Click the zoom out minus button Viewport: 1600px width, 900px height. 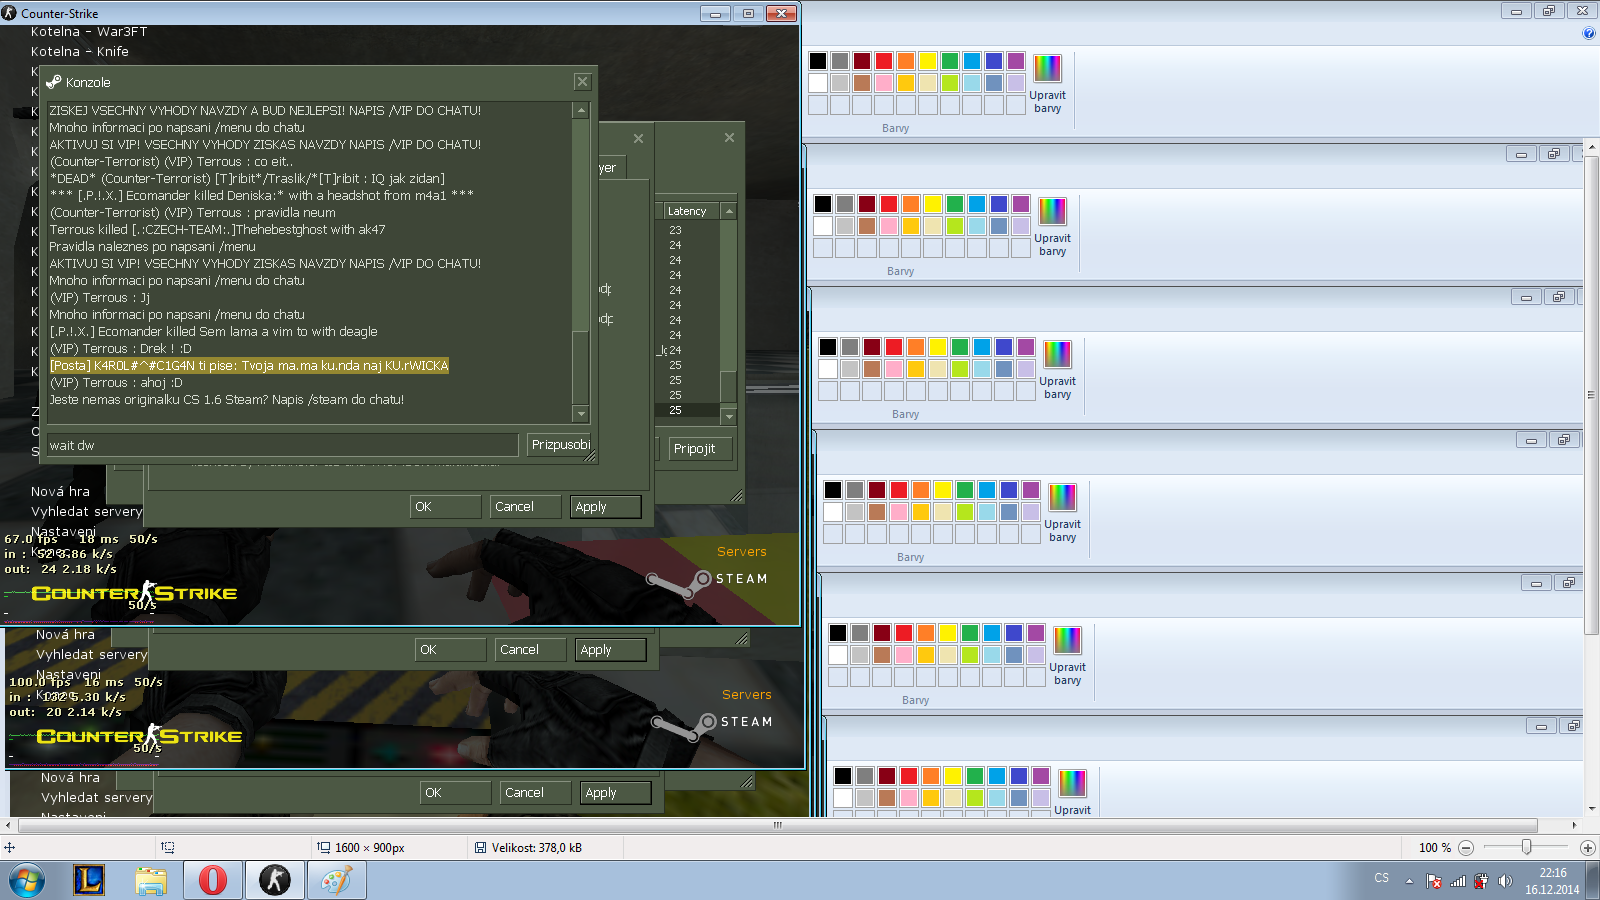coord(1466,848)
